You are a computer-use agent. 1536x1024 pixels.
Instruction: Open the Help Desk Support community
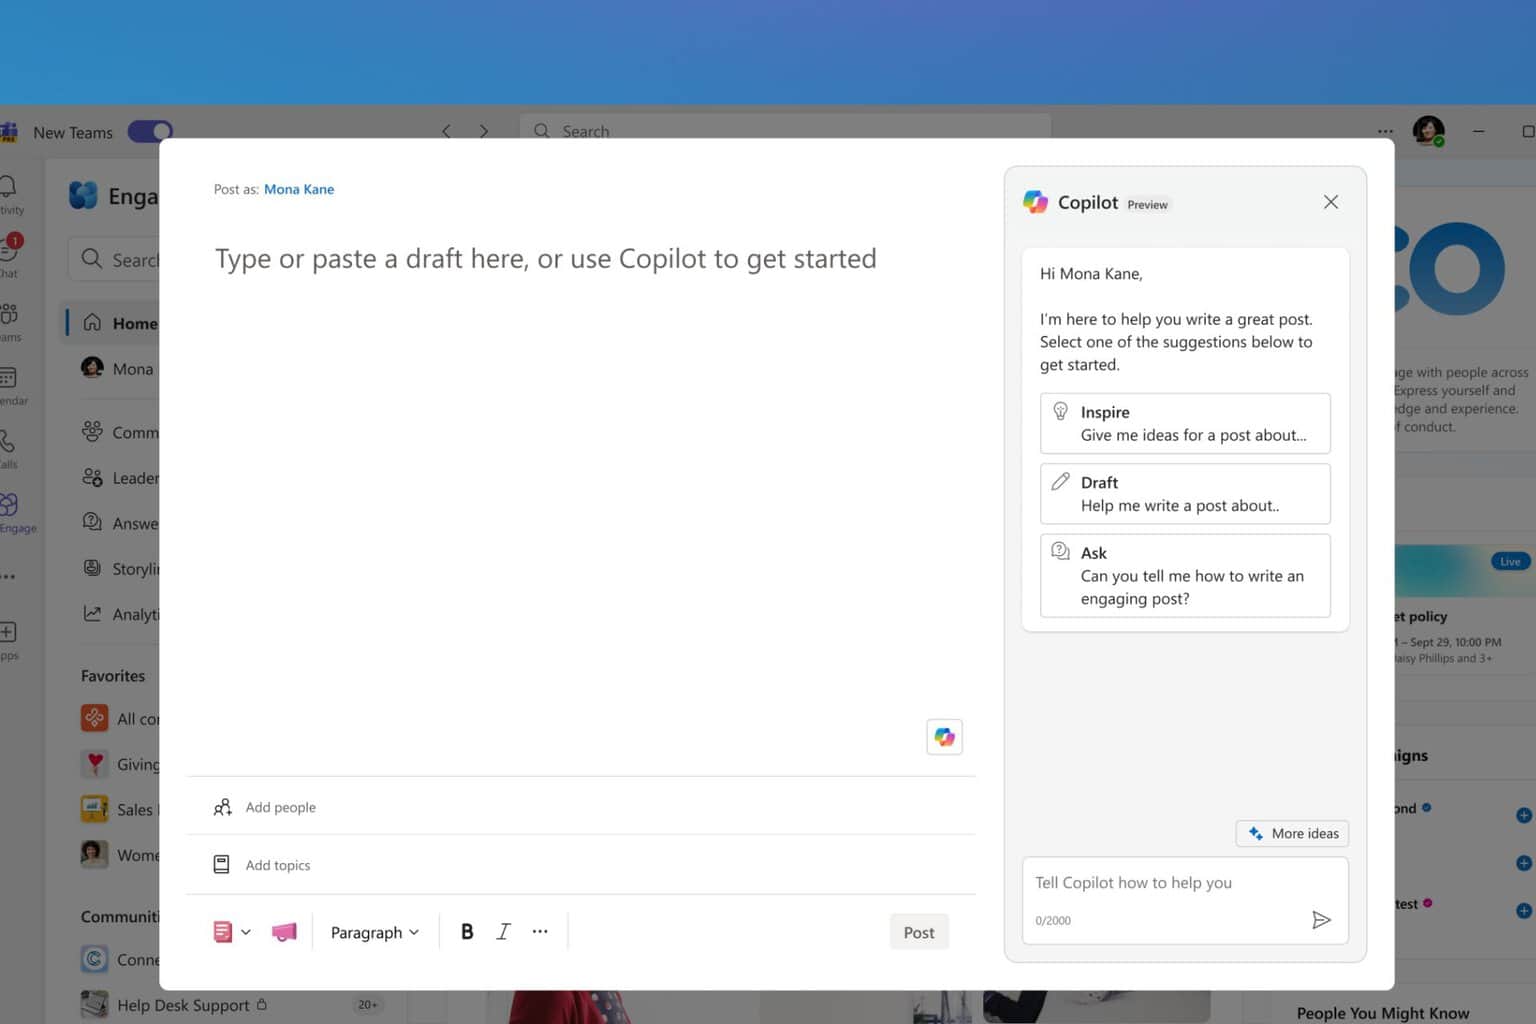tap(183, 1005)
